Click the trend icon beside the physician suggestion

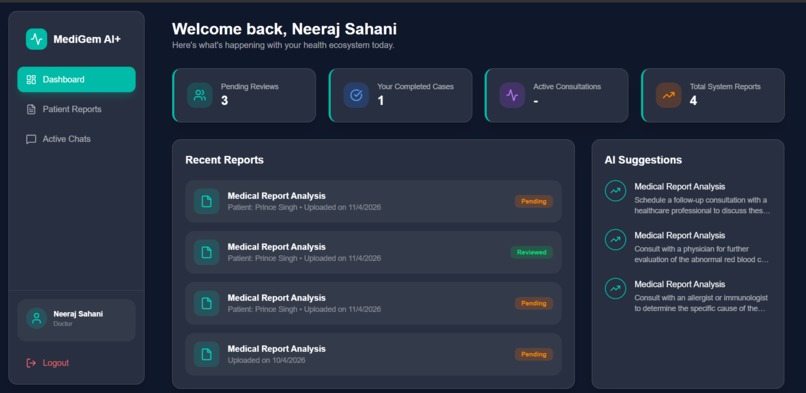(x=615, y=240)
